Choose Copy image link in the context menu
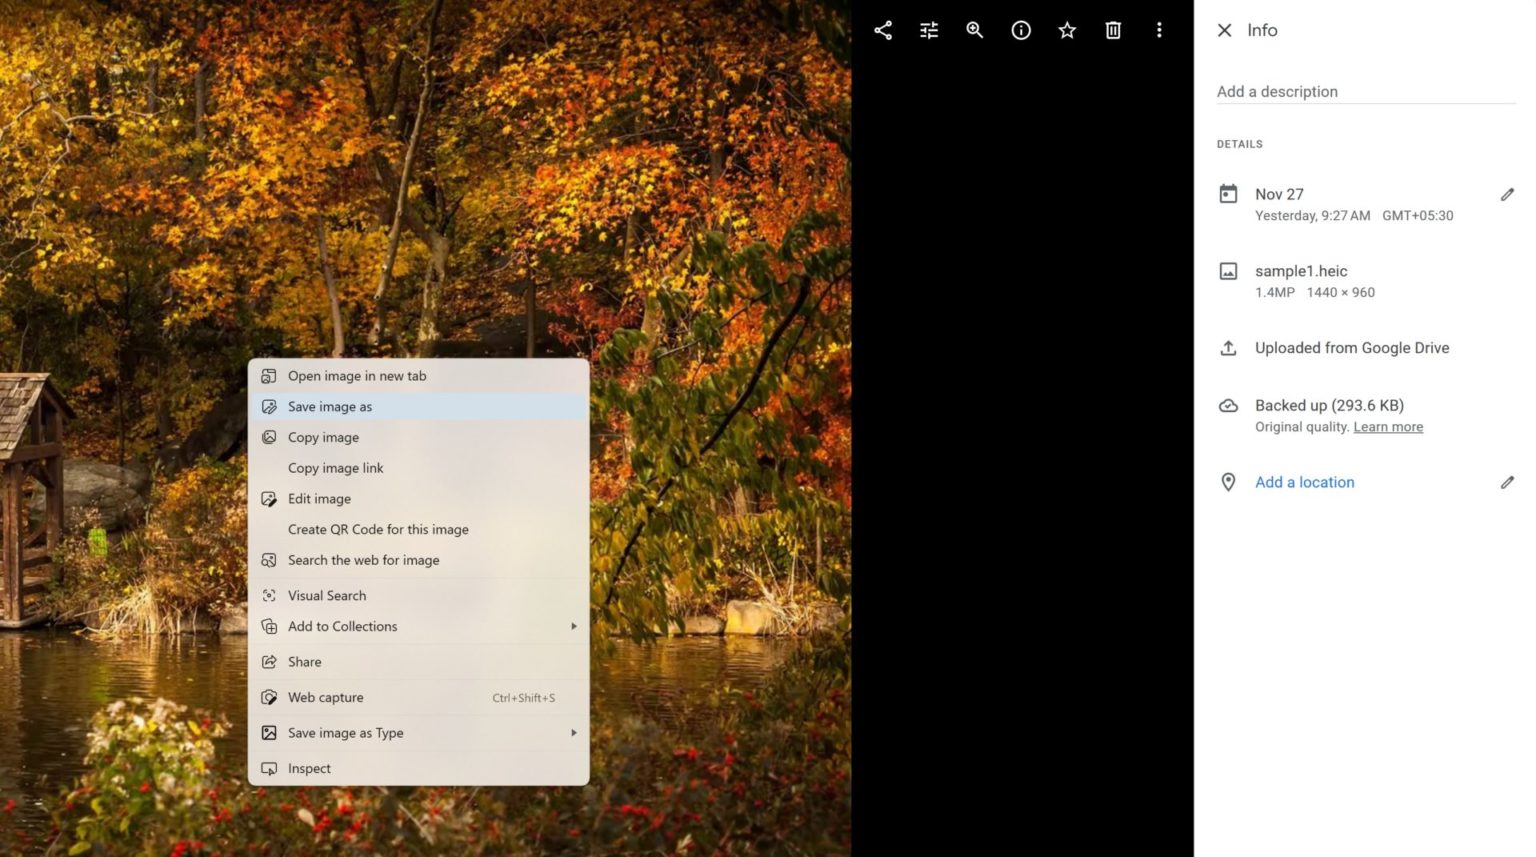The height and width of the screenshot is (857, 1536). [336, 467]
